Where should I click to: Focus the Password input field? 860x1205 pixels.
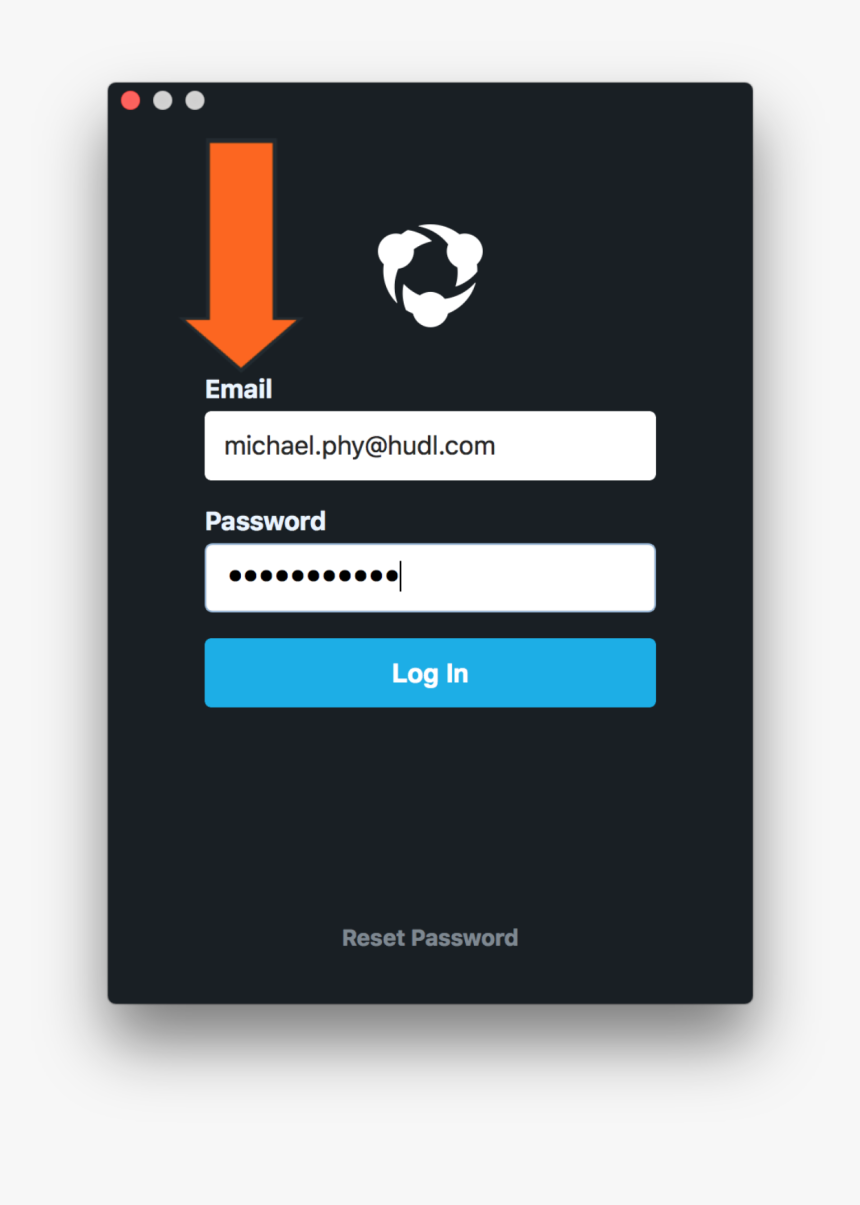pyautogui.click(x=430, y=578)
